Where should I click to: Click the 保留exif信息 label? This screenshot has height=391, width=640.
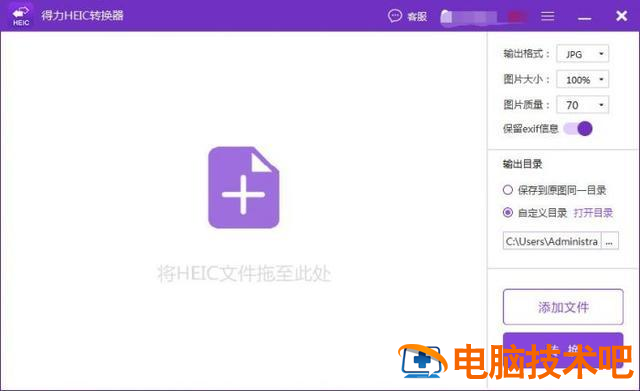click(x=530, y=129)
